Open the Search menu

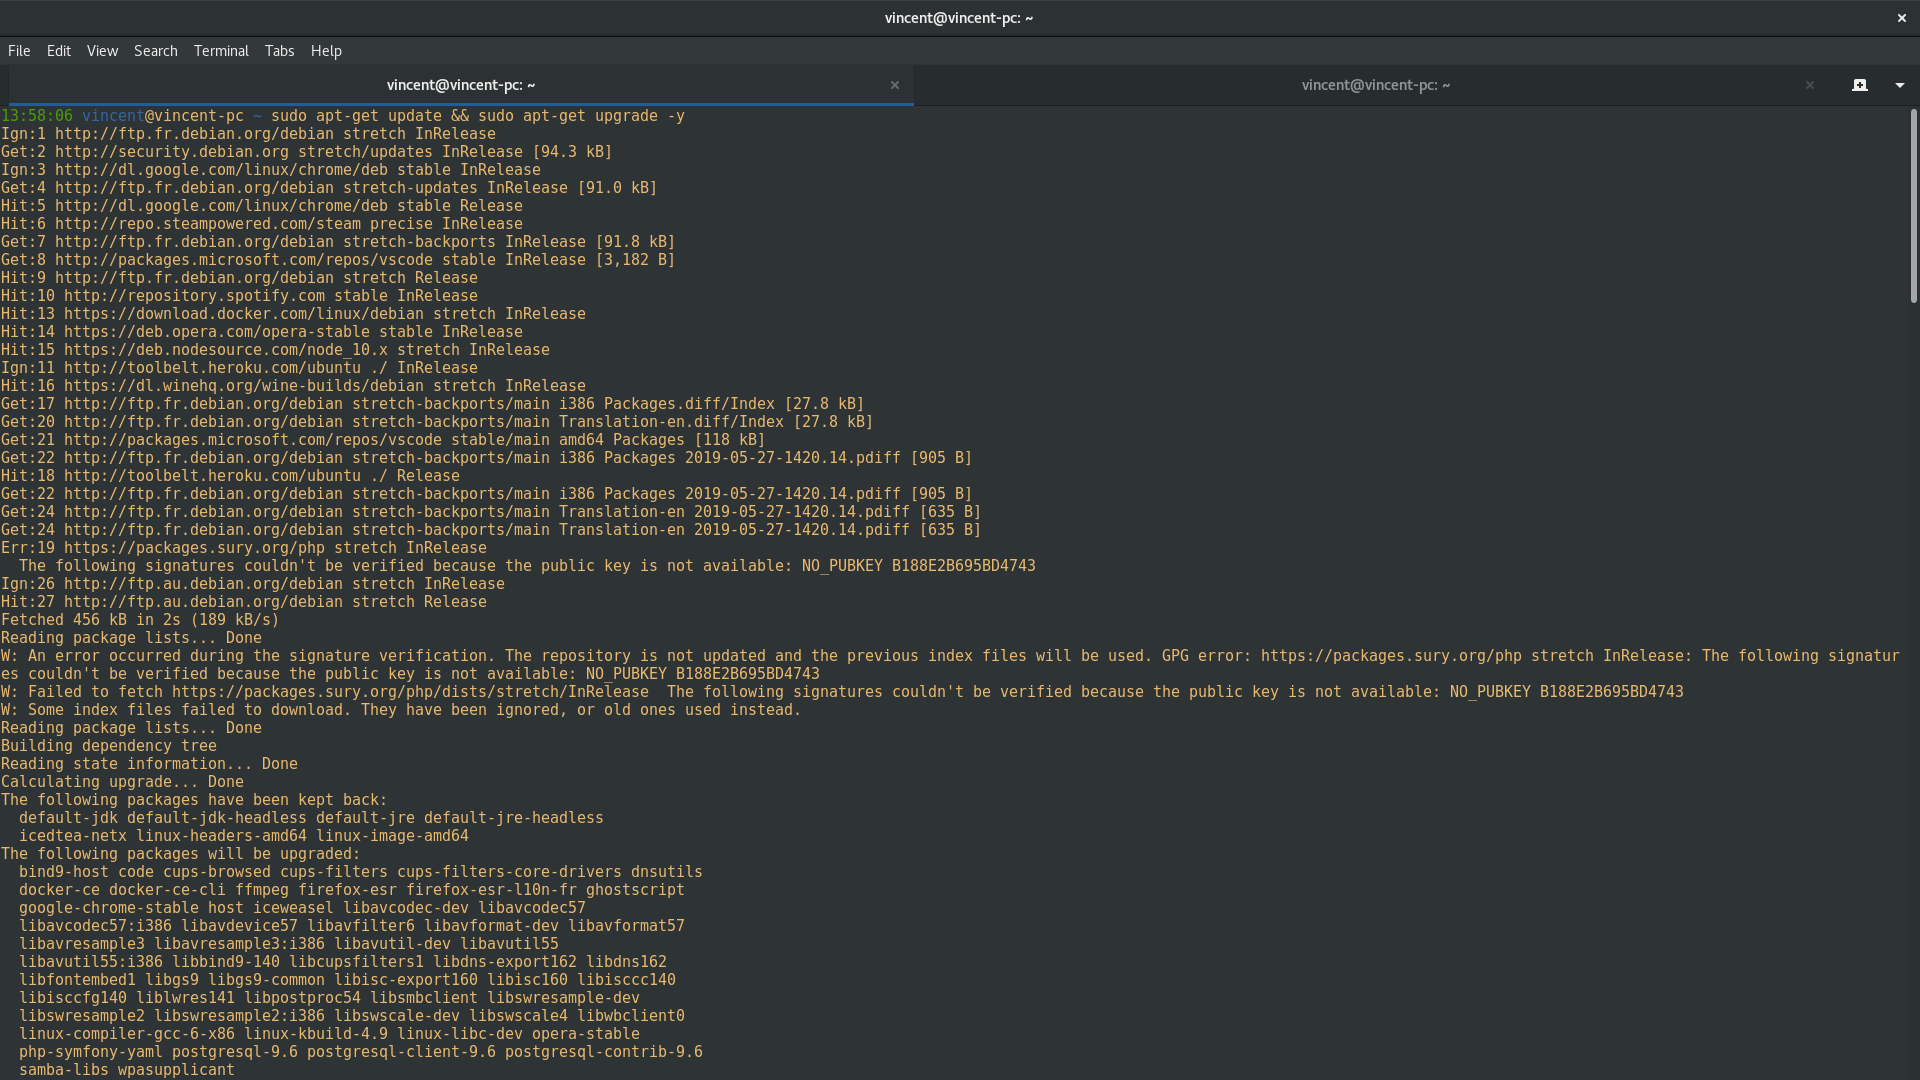pos(156,51)
